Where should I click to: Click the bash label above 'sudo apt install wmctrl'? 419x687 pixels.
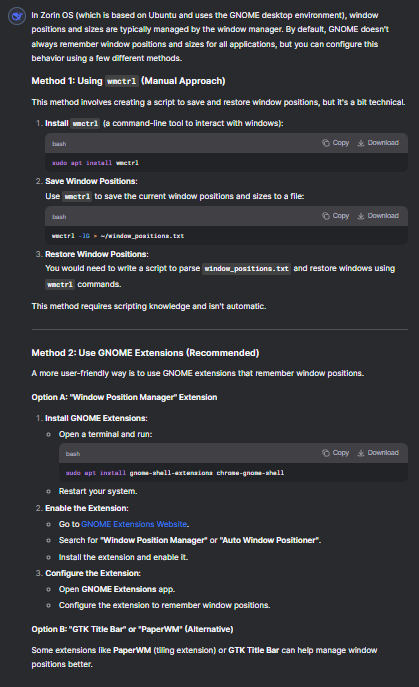59,144
